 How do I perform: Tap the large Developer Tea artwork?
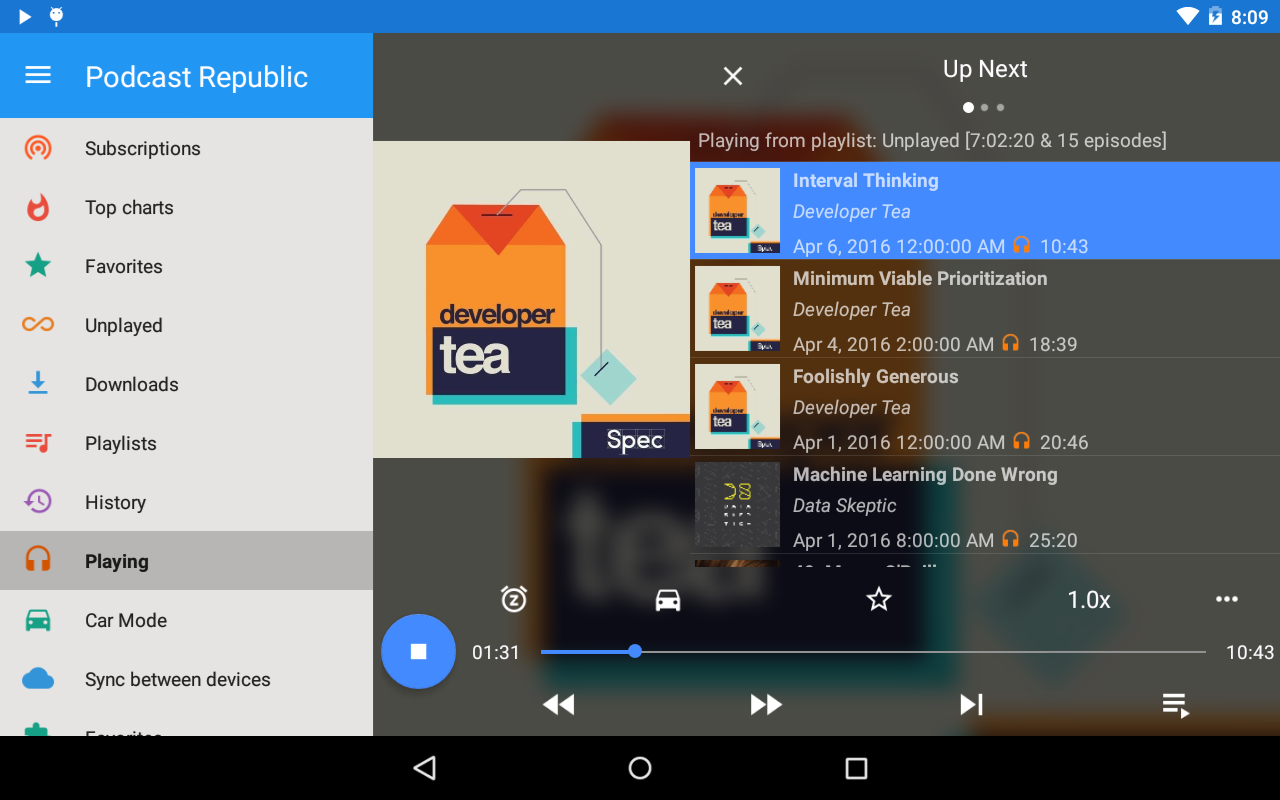tap(531, 299)
